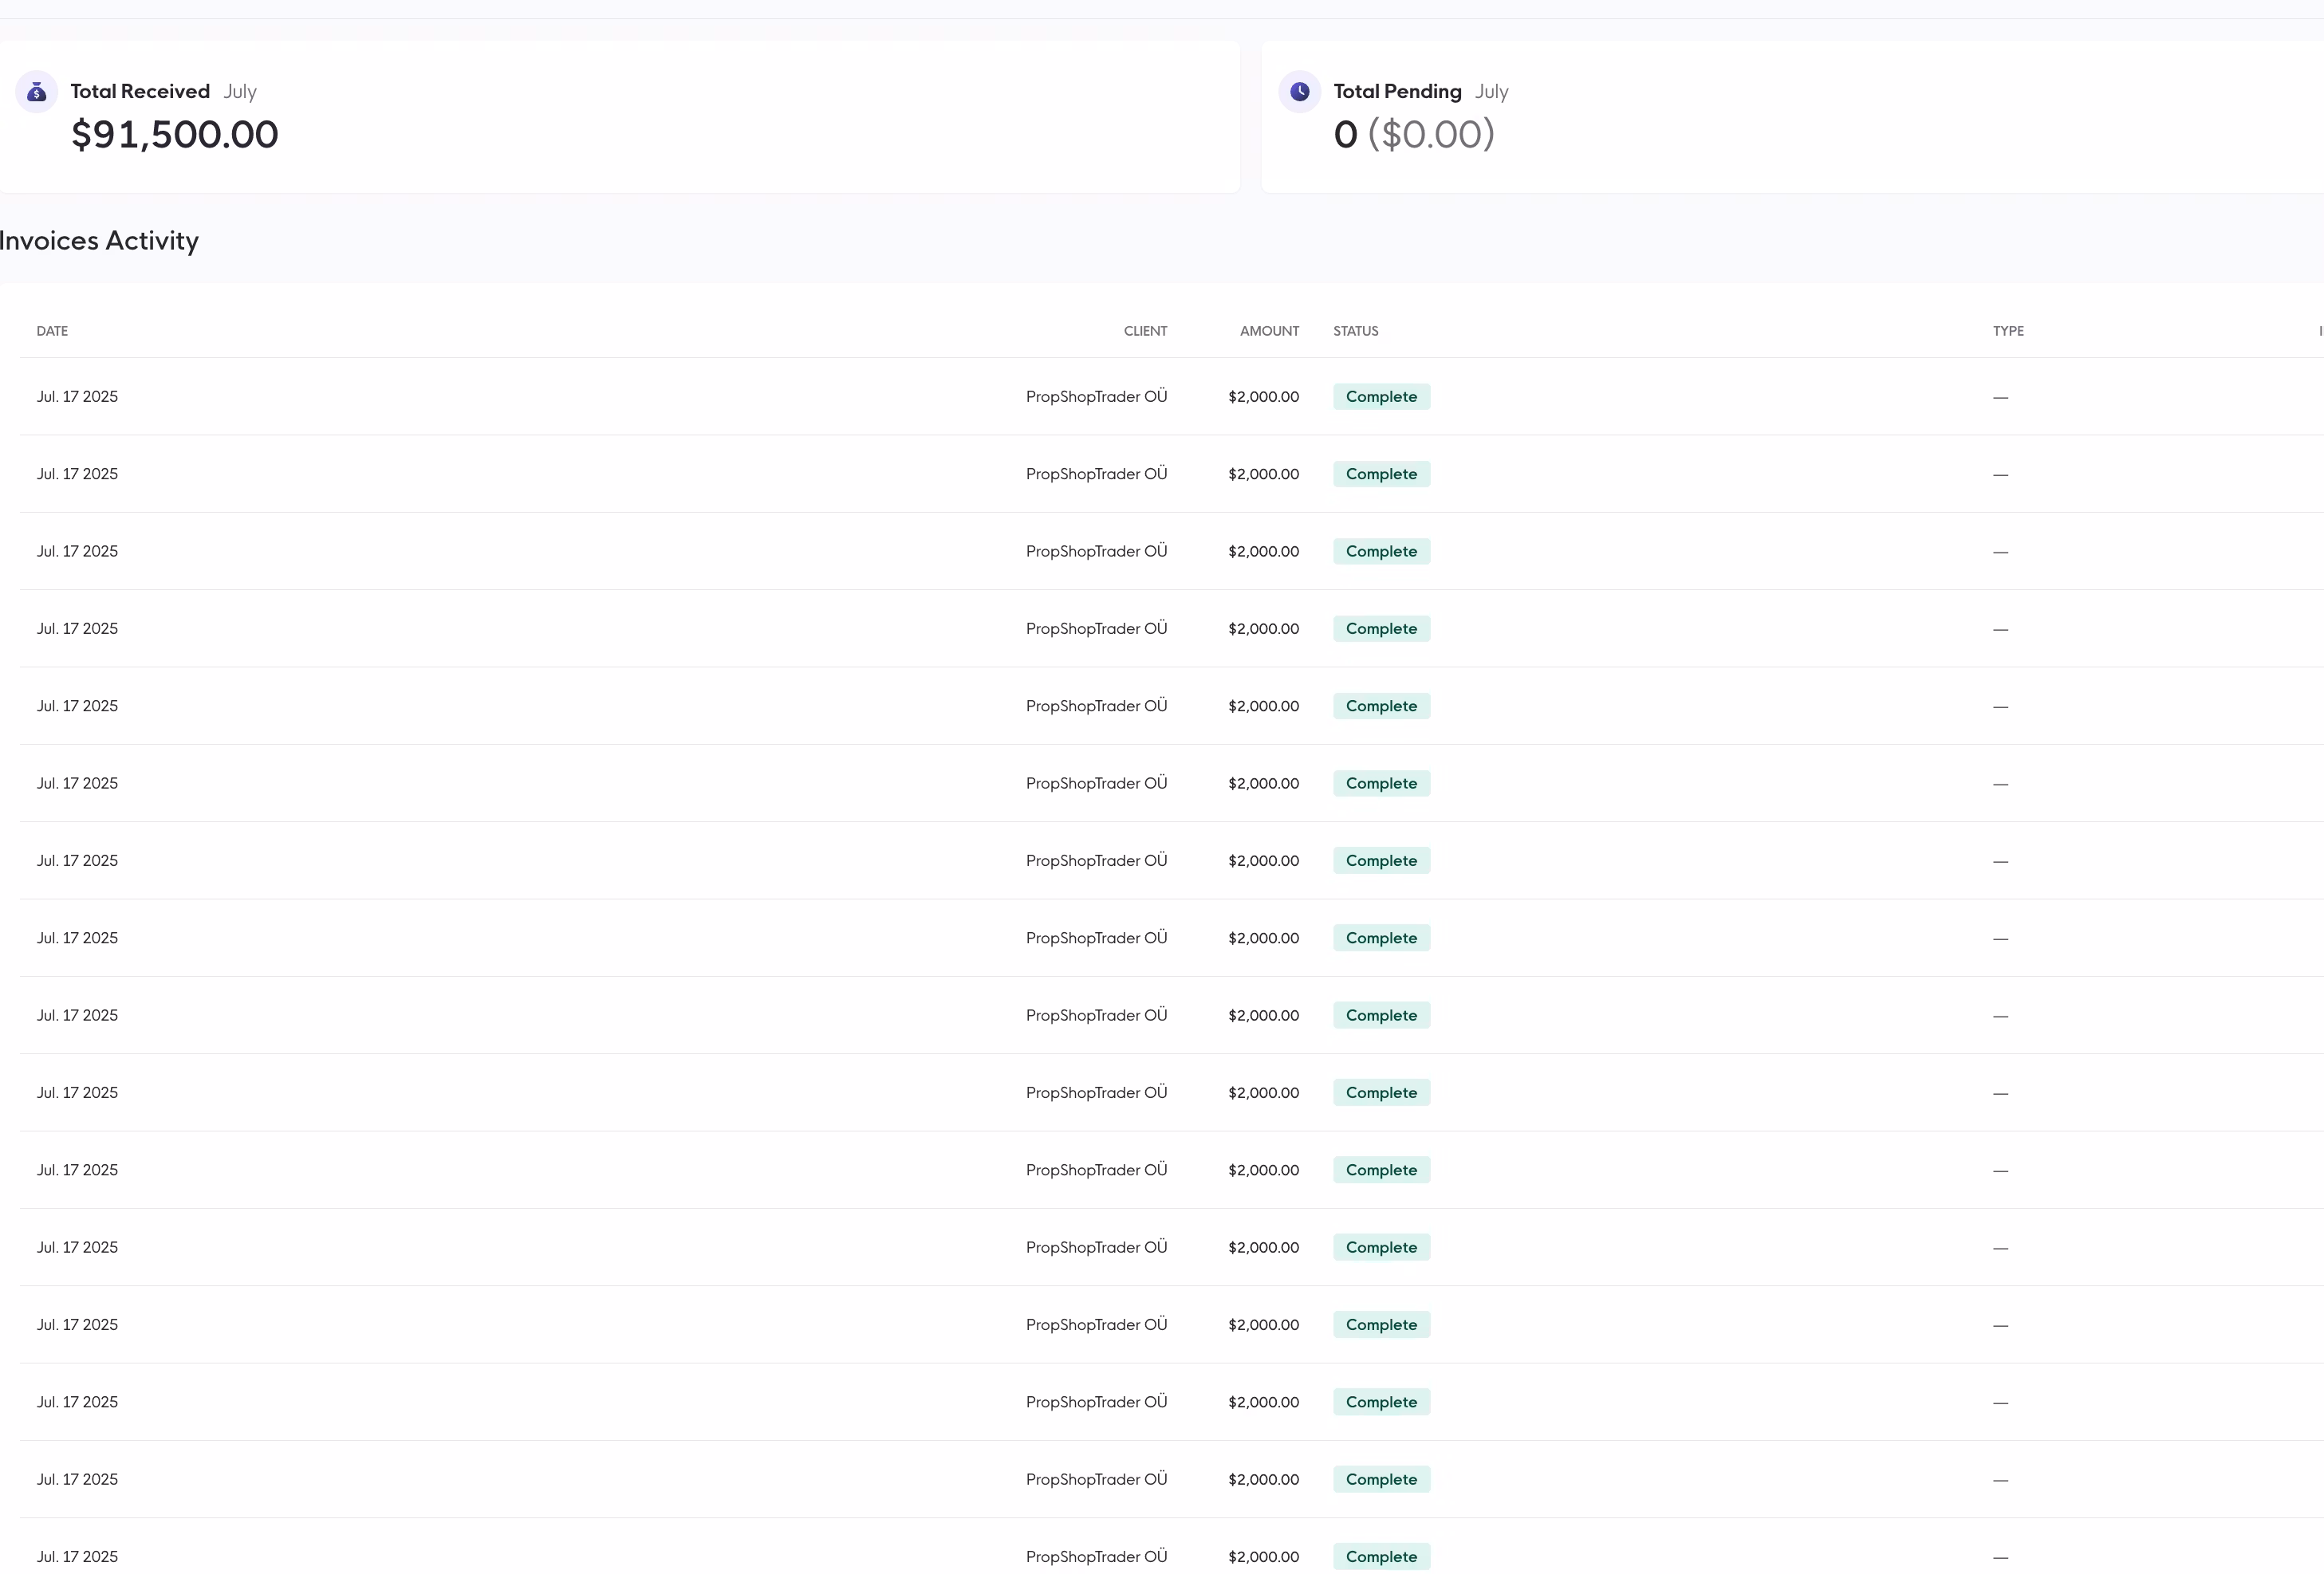The width and height of the screenshot is (2324, 1574).
Task: Sort by the CLIENT column header
Action: [1145, 331]
